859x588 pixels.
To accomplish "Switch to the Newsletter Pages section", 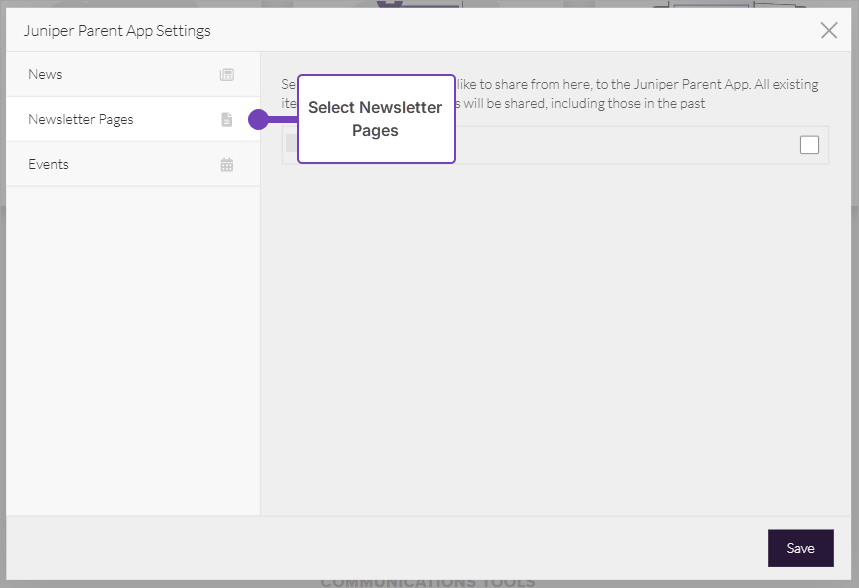I will pyautogui.click(x=81, y=120).
